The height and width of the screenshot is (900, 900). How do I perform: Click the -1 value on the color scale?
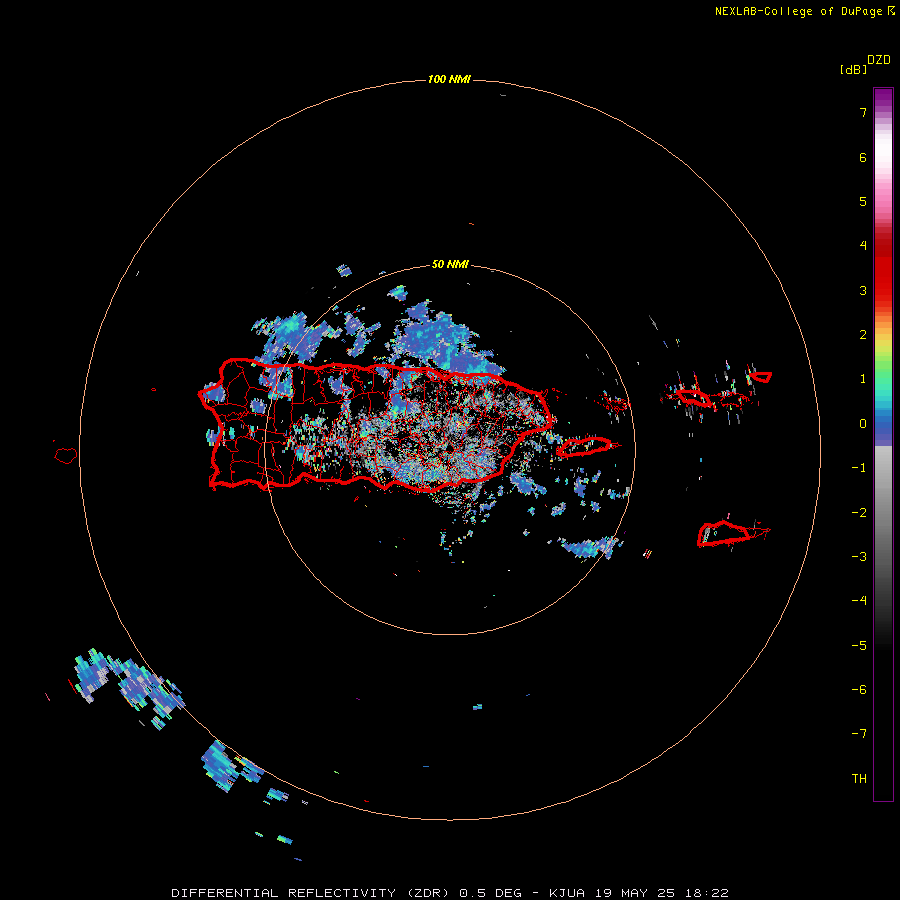click(859, 468)
